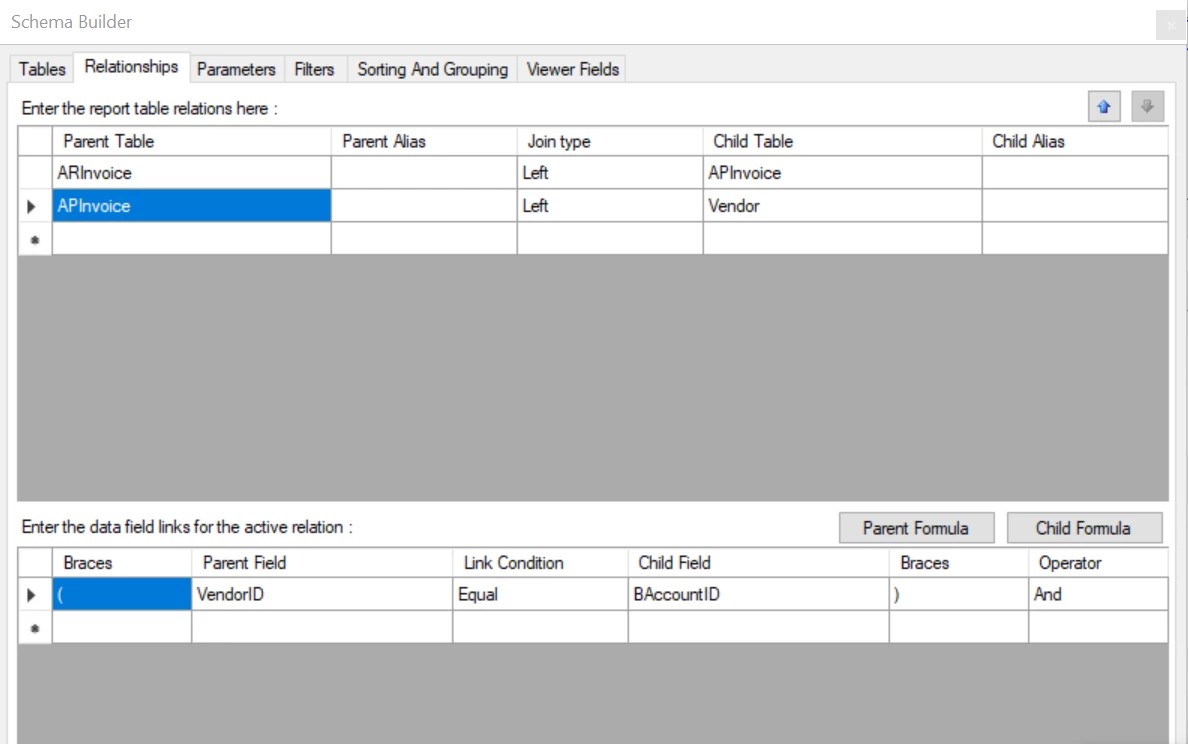1188x744 pixels.
Task: Click the Parent Formula button
Action: (915, 527)
